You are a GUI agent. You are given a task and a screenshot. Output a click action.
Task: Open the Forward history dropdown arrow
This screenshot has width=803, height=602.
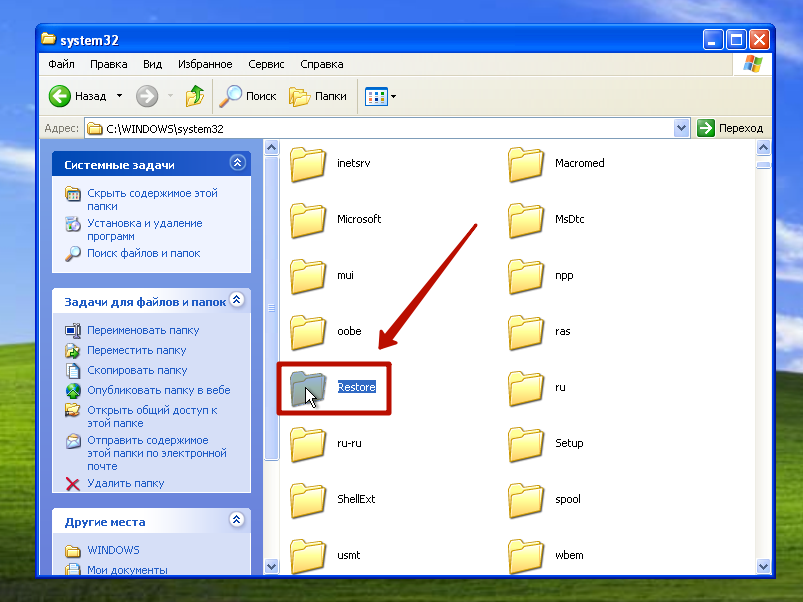coord(171,96)
